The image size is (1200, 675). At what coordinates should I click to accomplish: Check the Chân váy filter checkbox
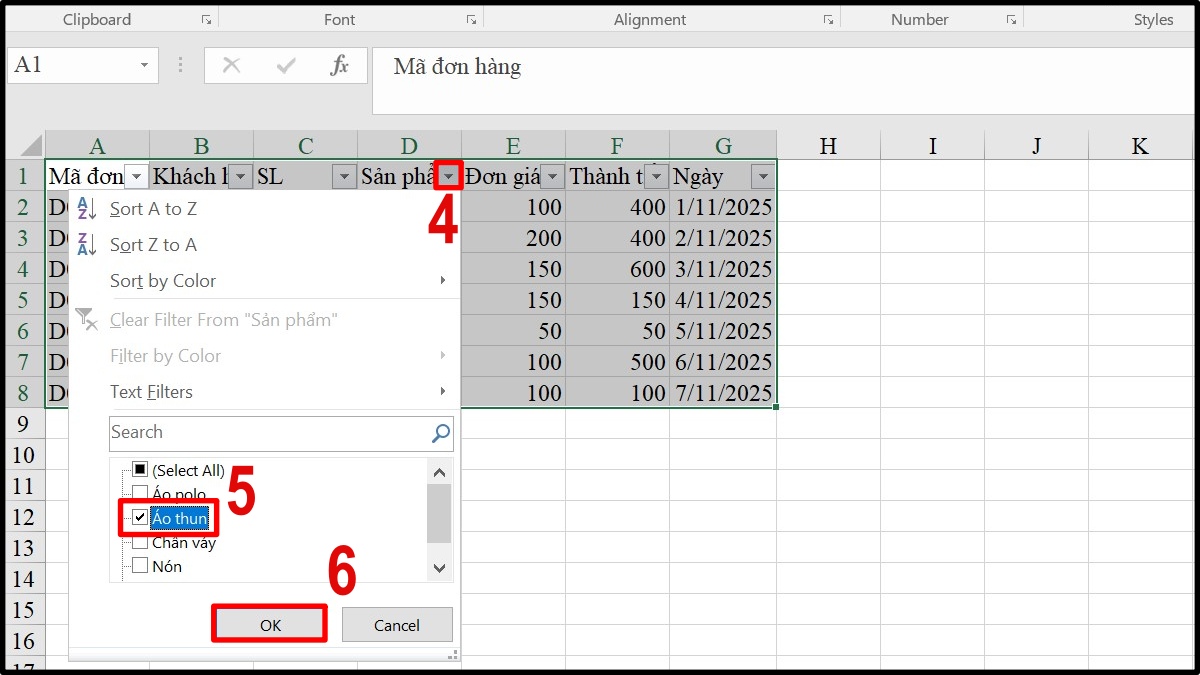click(x=138, y=542)
